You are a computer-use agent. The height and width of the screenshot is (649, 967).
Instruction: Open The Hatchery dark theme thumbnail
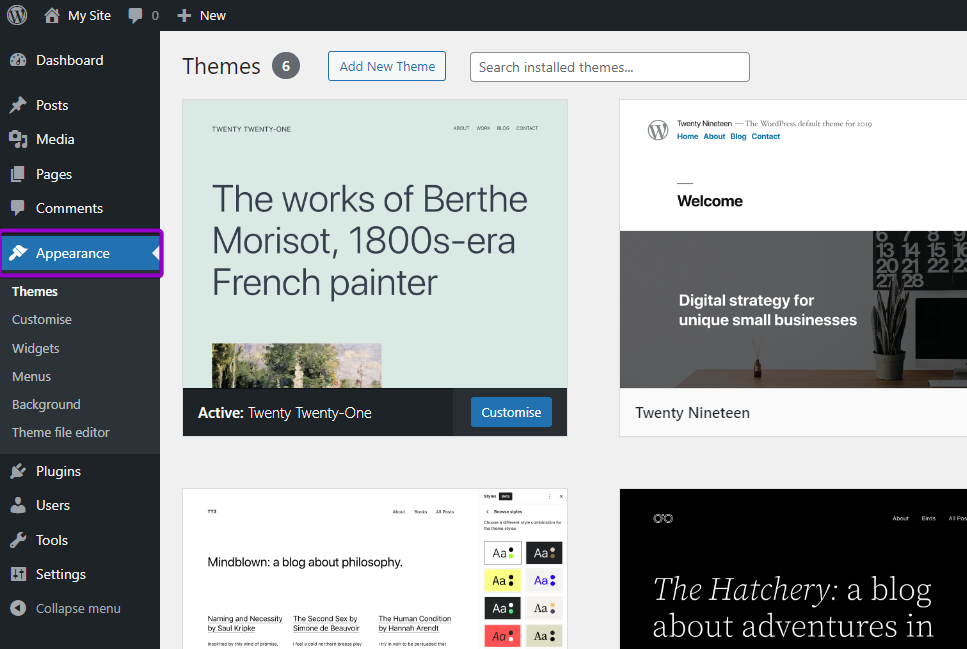tap(793, 569)
